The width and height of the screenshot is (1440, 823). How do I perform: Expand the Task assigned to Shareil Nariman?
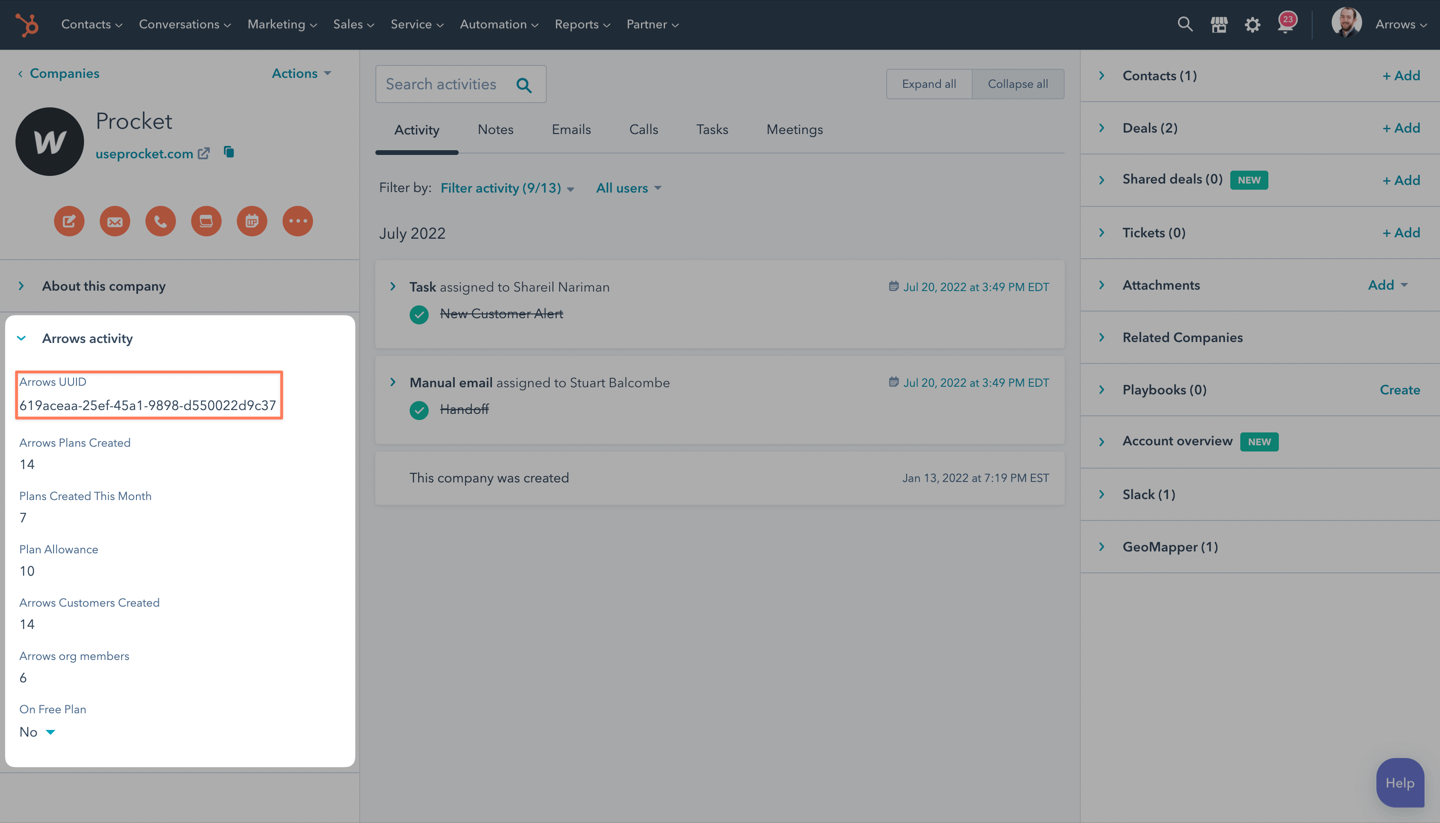393,286
